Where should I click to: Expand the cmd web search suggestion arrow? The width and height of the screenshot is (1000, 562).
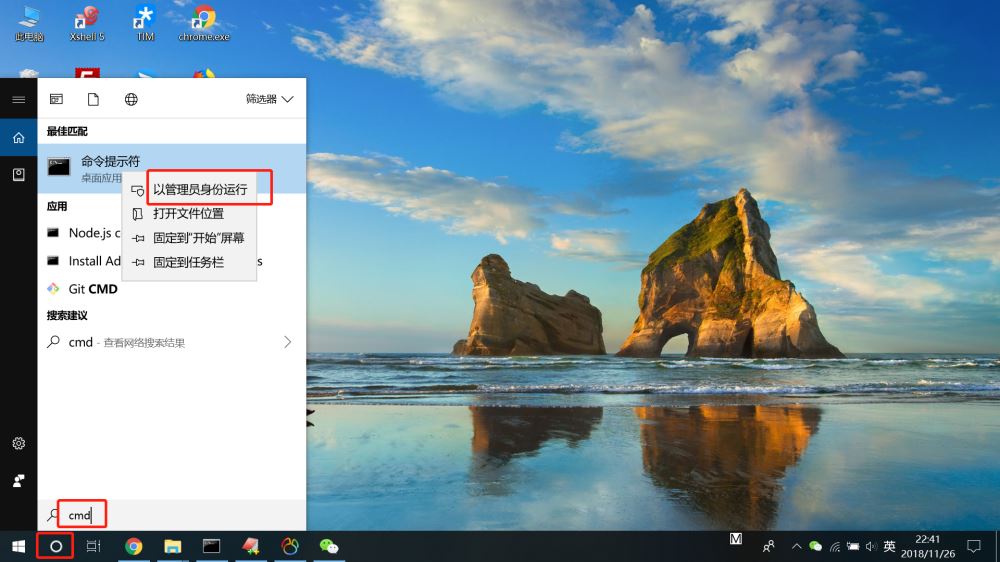[x=288, y=342]
